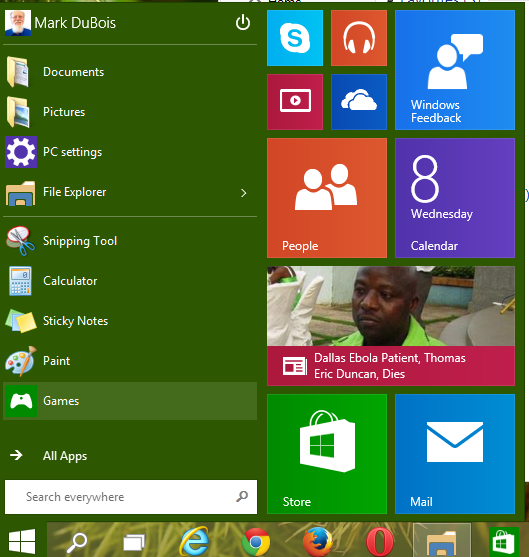This screenshot has height=557, width=529.
Task: Open the Calendar tile showing Wednesday 8
Action: click(455, 198)
